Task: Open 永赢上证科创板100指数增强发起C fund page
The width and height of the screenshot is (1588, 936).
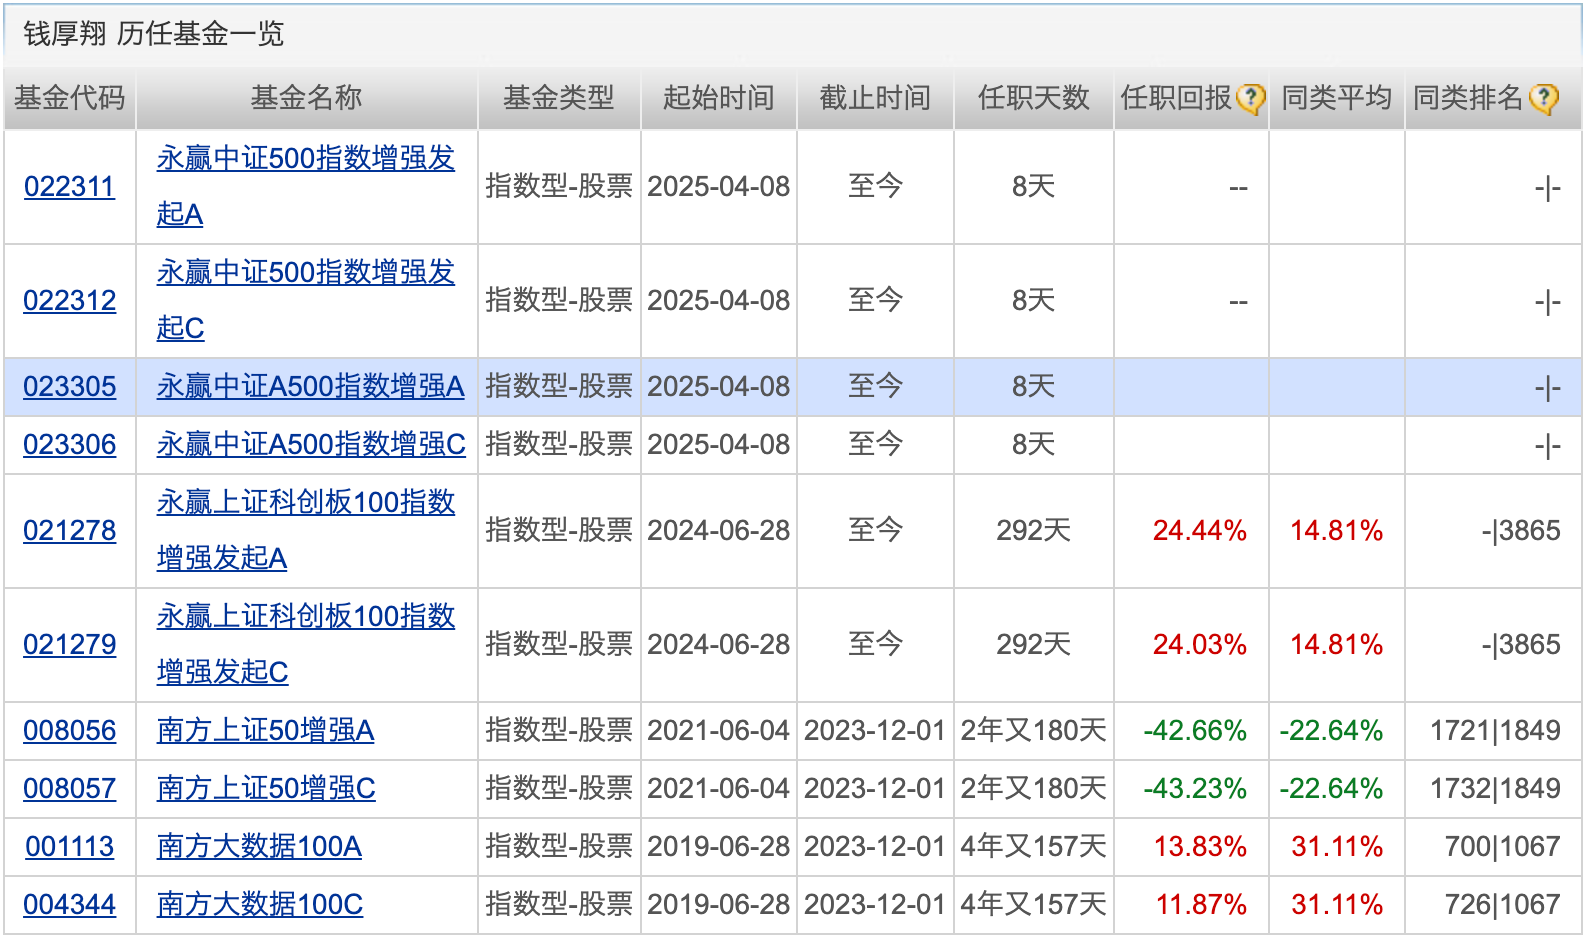Action: click(305, 644)
